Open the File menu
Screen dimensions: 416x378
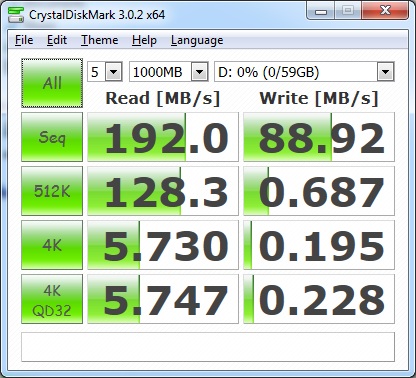pyautogui.click(x=24, y=40)
